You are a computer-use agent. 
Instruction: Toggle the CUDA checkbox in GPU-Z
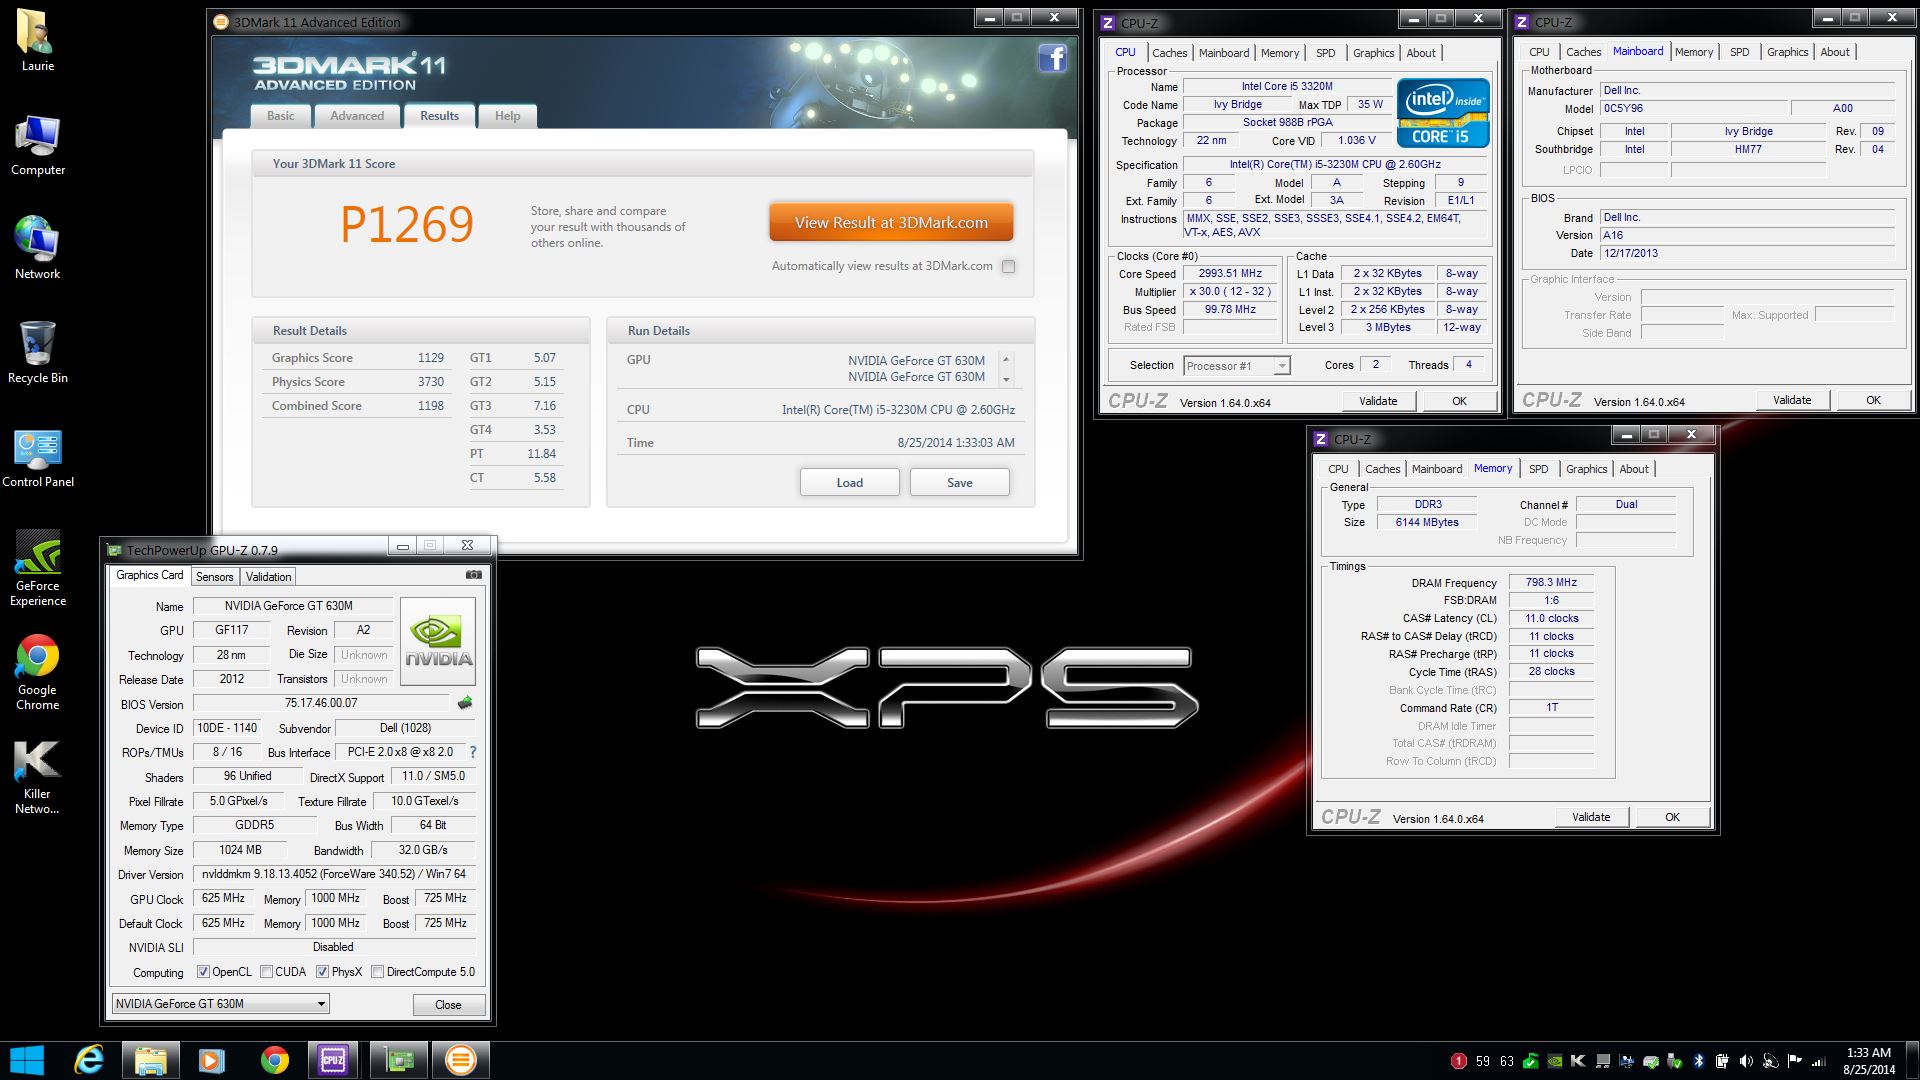click(267, 972)
